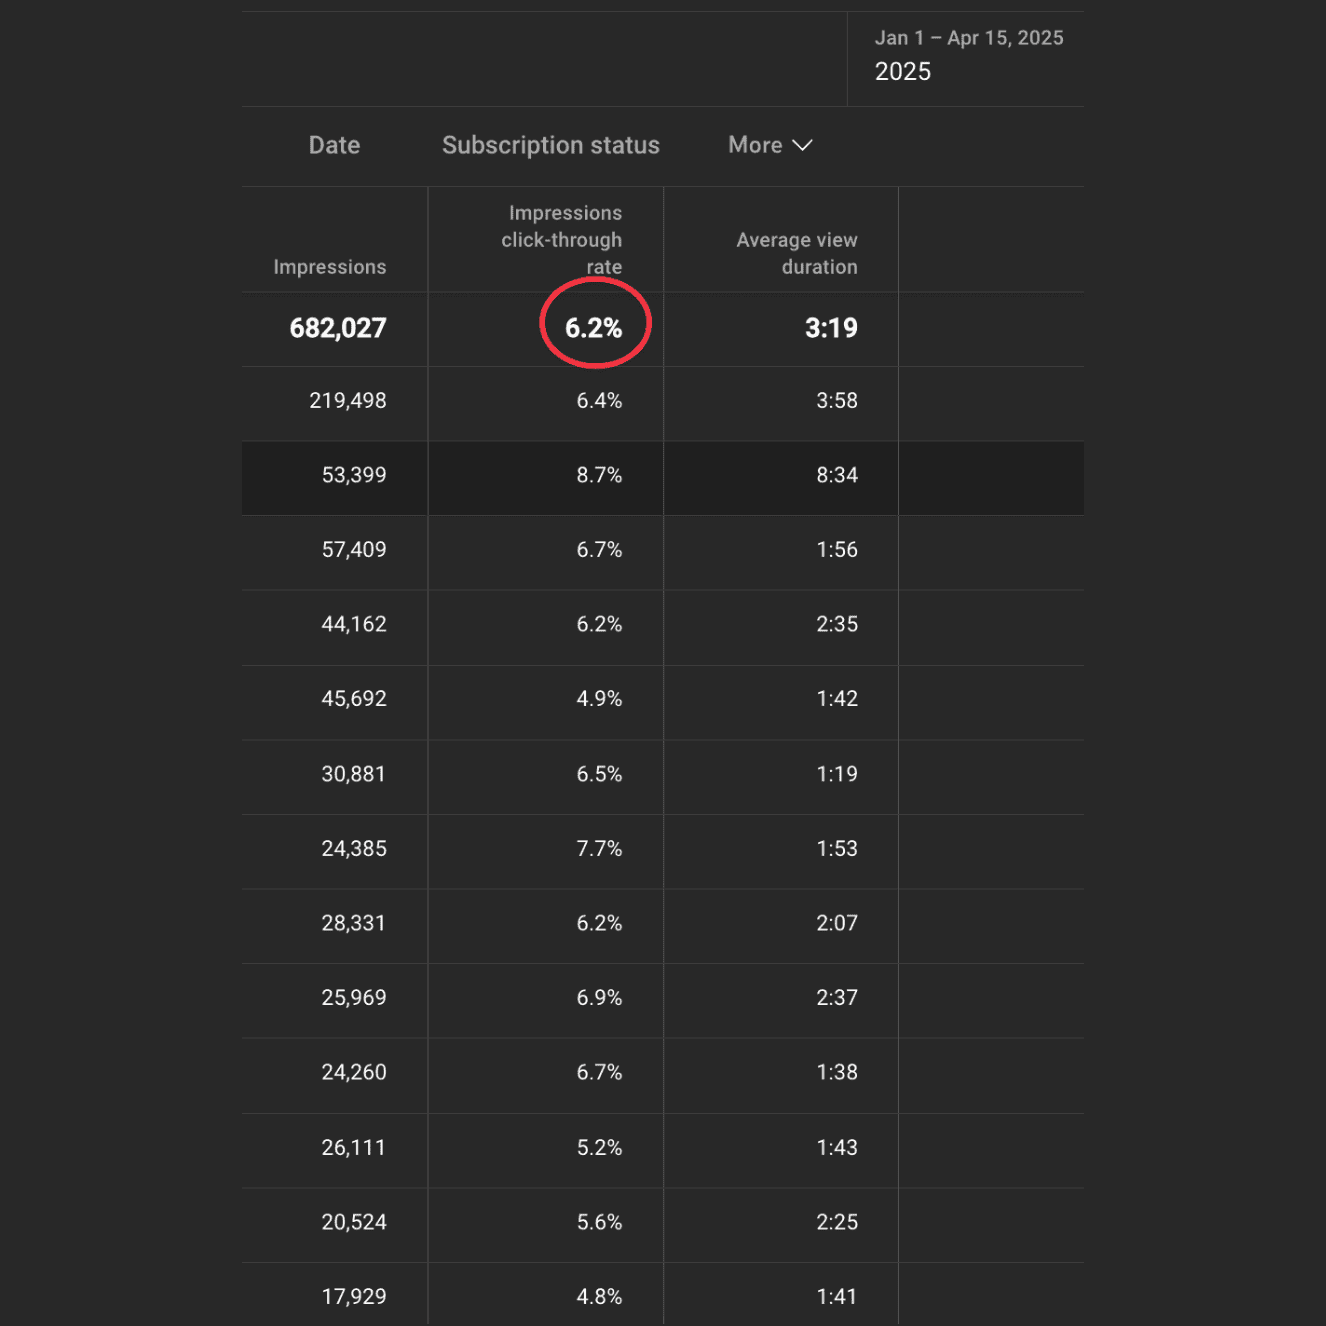Open the Jan 1 – Apr 15 date range selector
The height and width of the screenshot is (1326, 1326).
tap(966, 56)
